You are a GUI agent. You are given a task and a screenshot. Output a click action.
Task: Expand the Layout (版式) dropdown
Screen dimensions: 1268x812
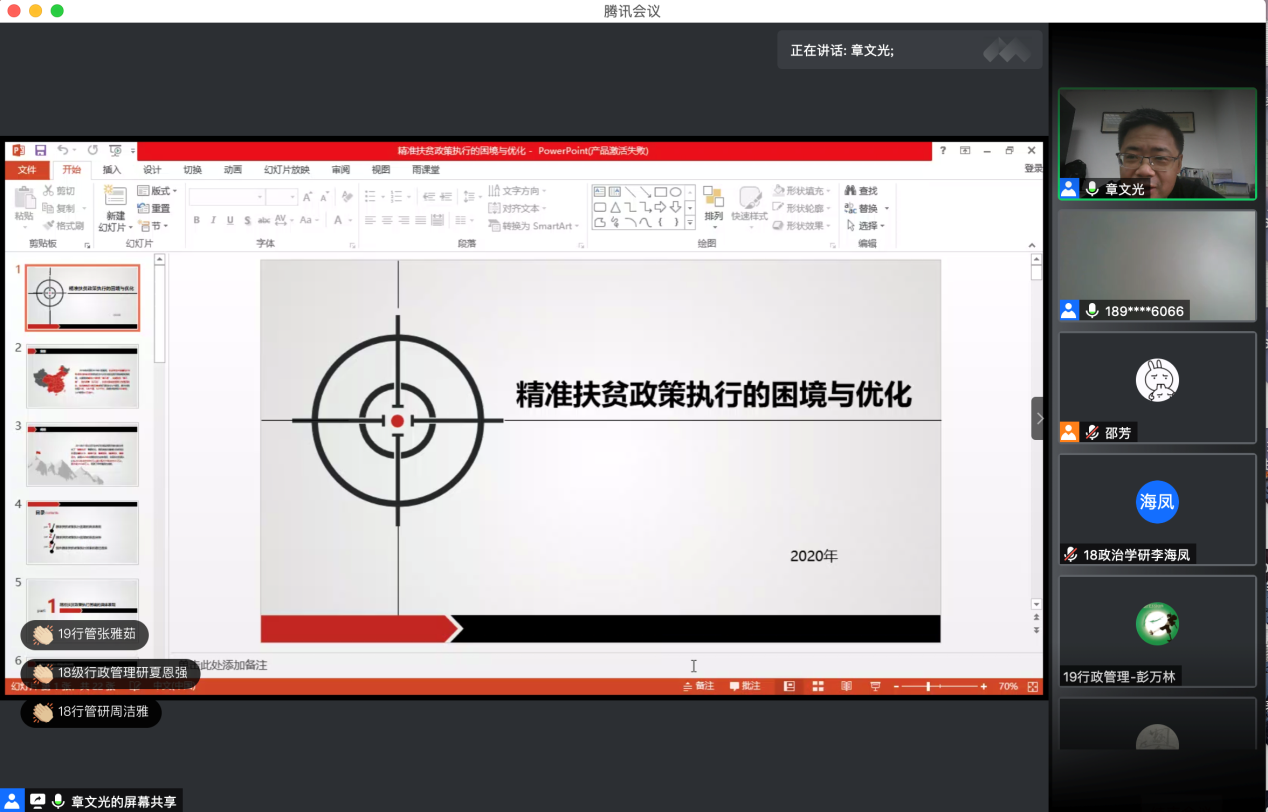[x=158, y=191]
